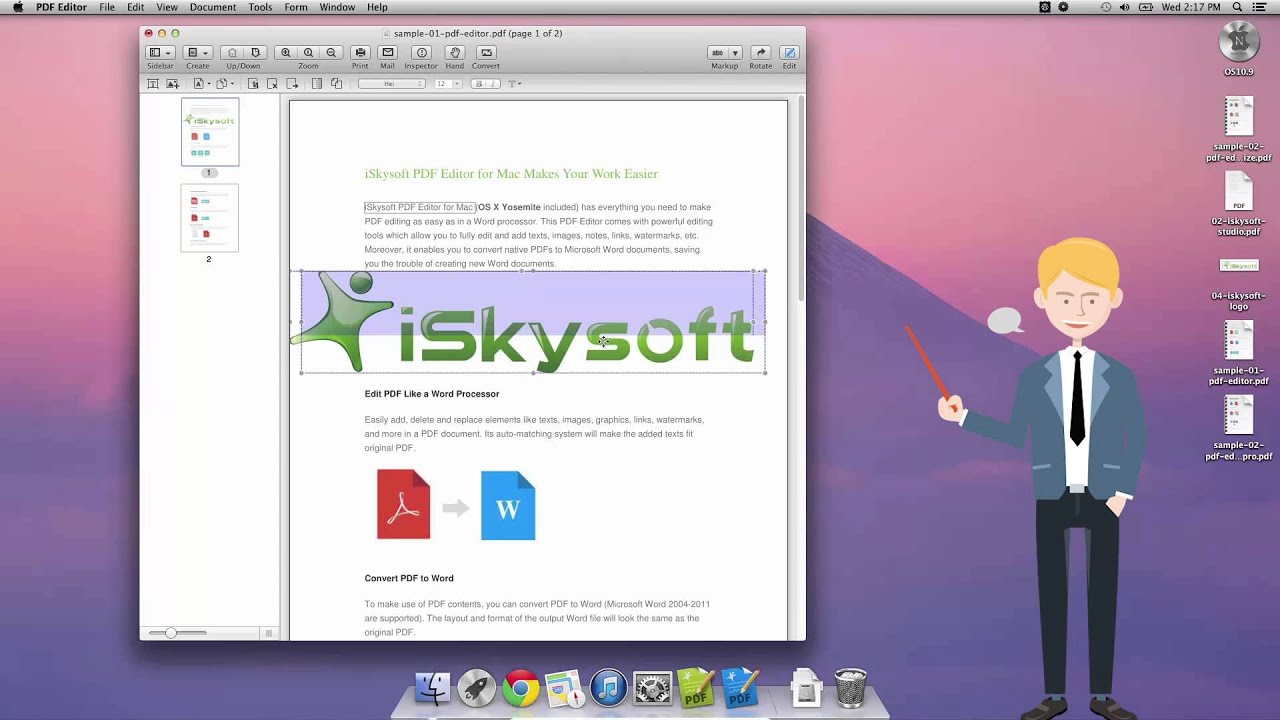Screen dimensions: 1280x720
Task: Toggle bold text formatting
Action: pos(479,84)
